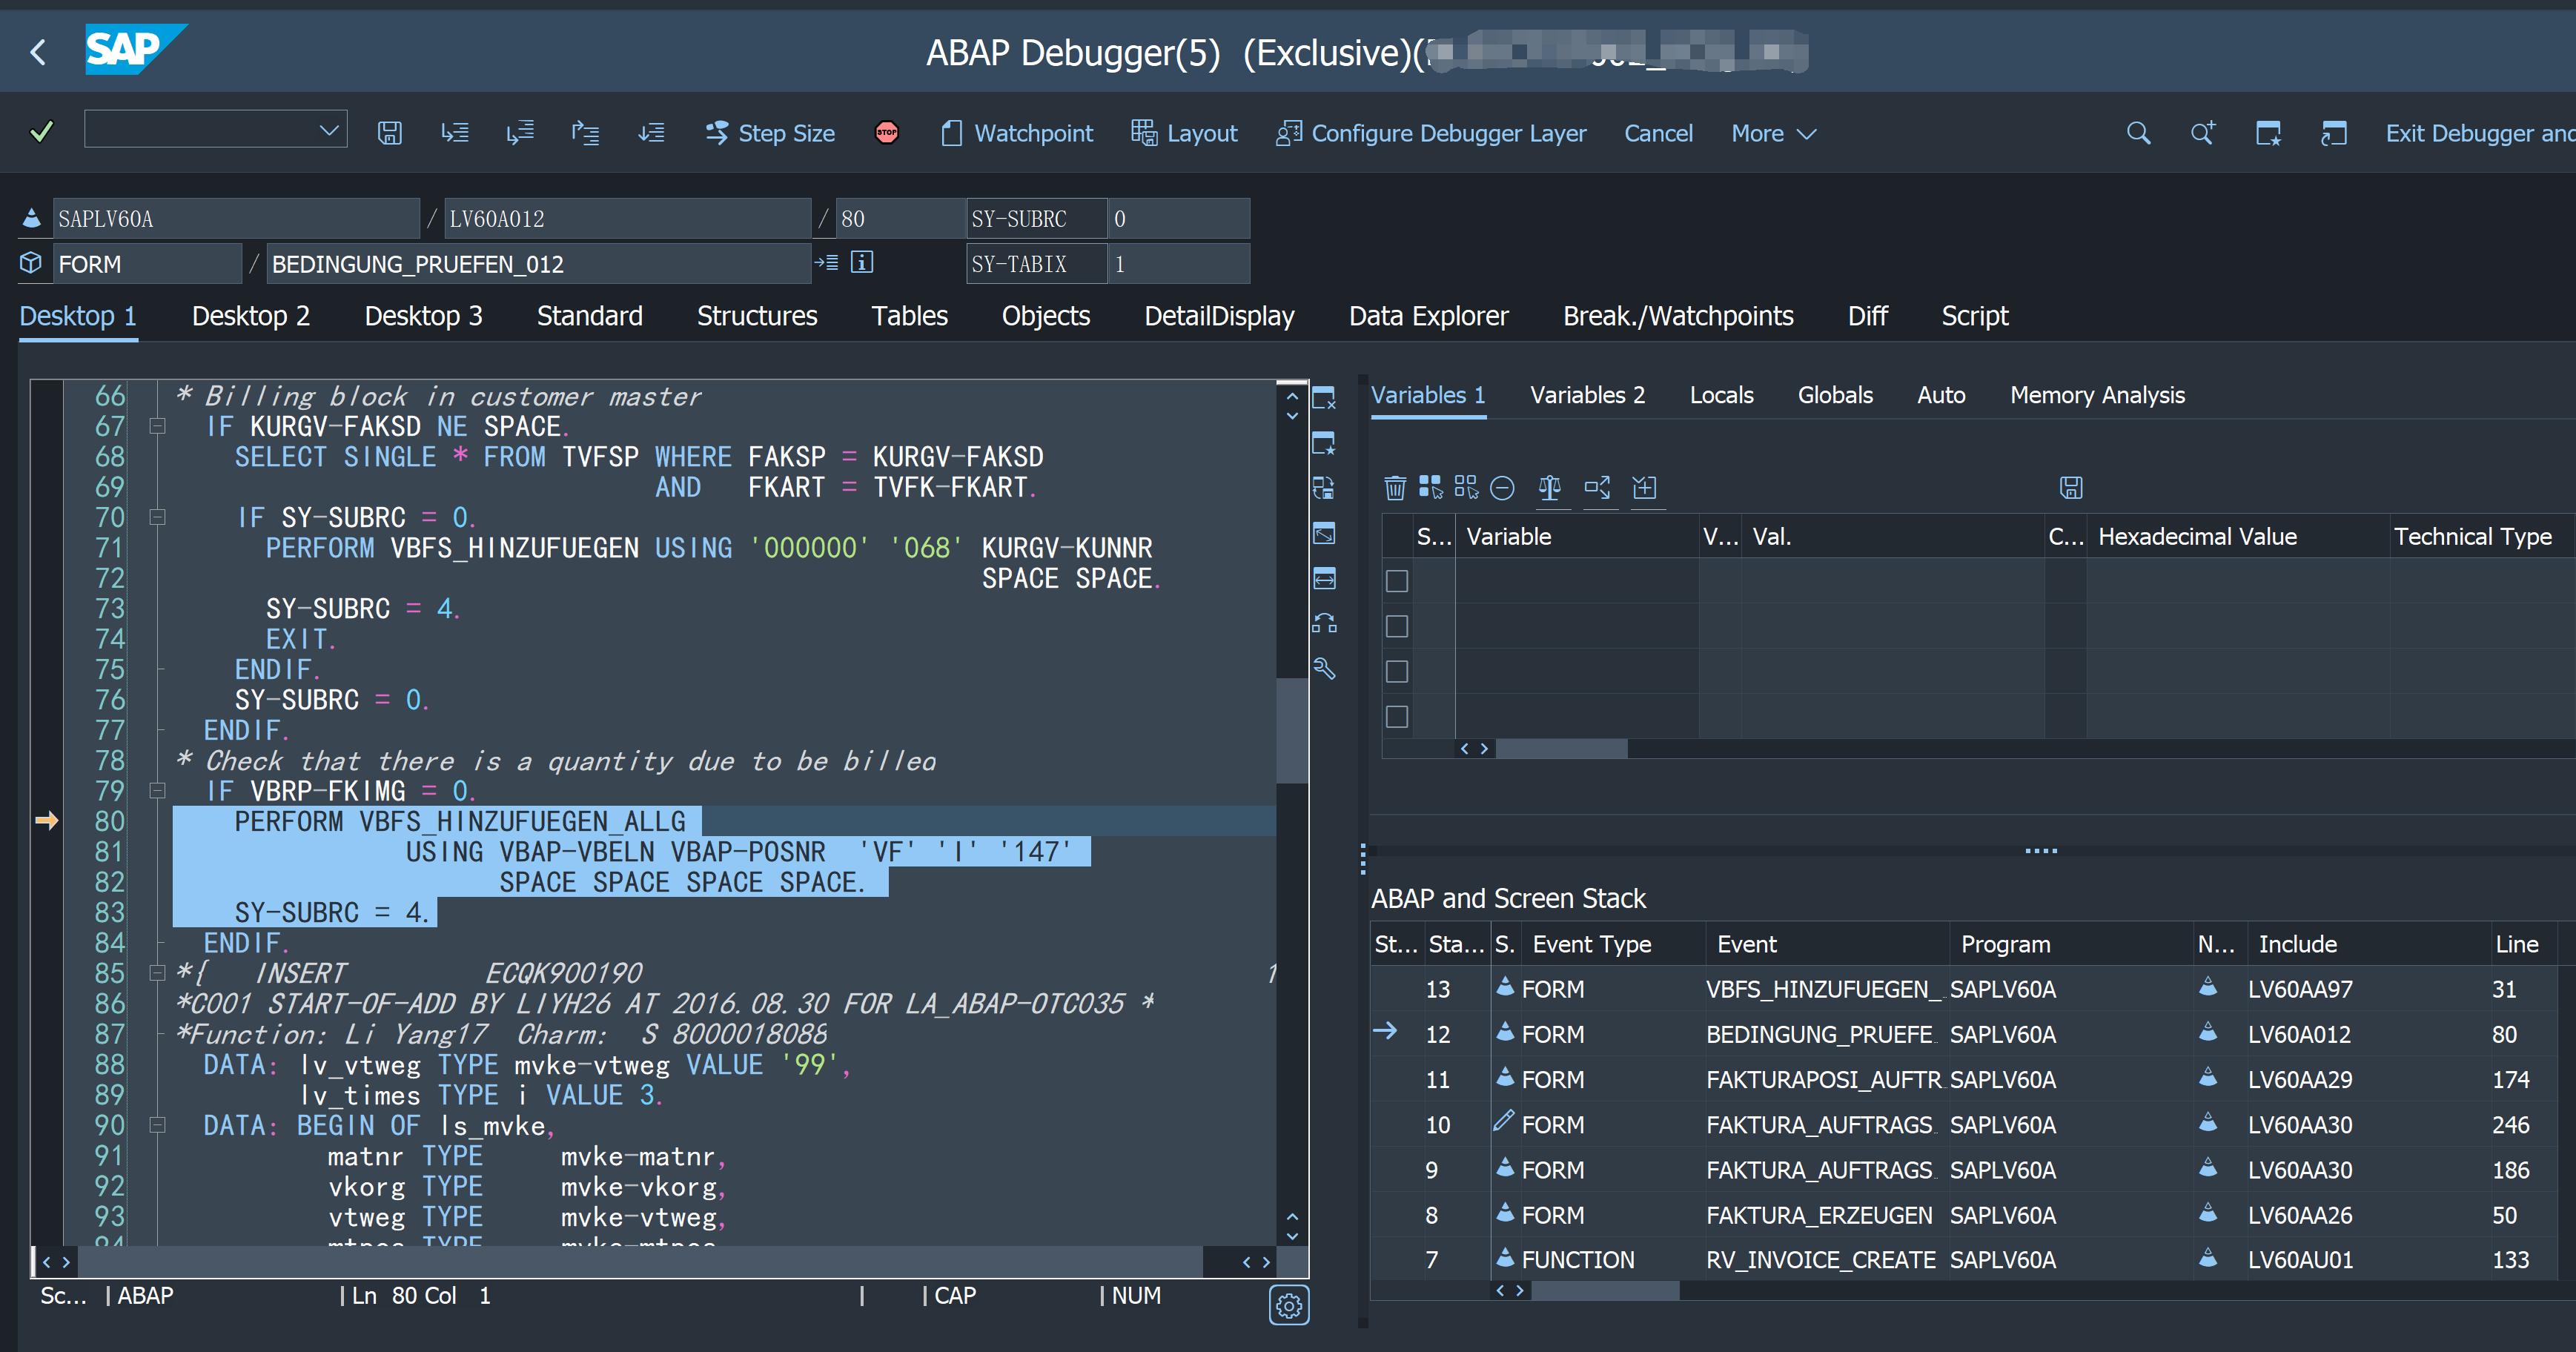The height and width of the screenshot is (1352, 2576).
Task: Collapse the IF block at line 67
Action: pyautogui.click(x=157, y=426)
